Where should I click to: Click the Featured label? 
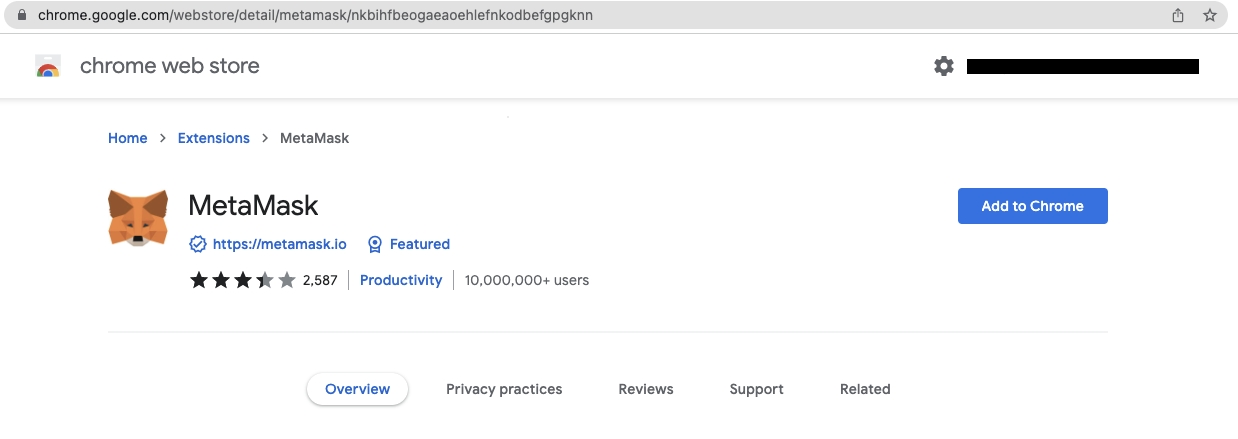420,244
